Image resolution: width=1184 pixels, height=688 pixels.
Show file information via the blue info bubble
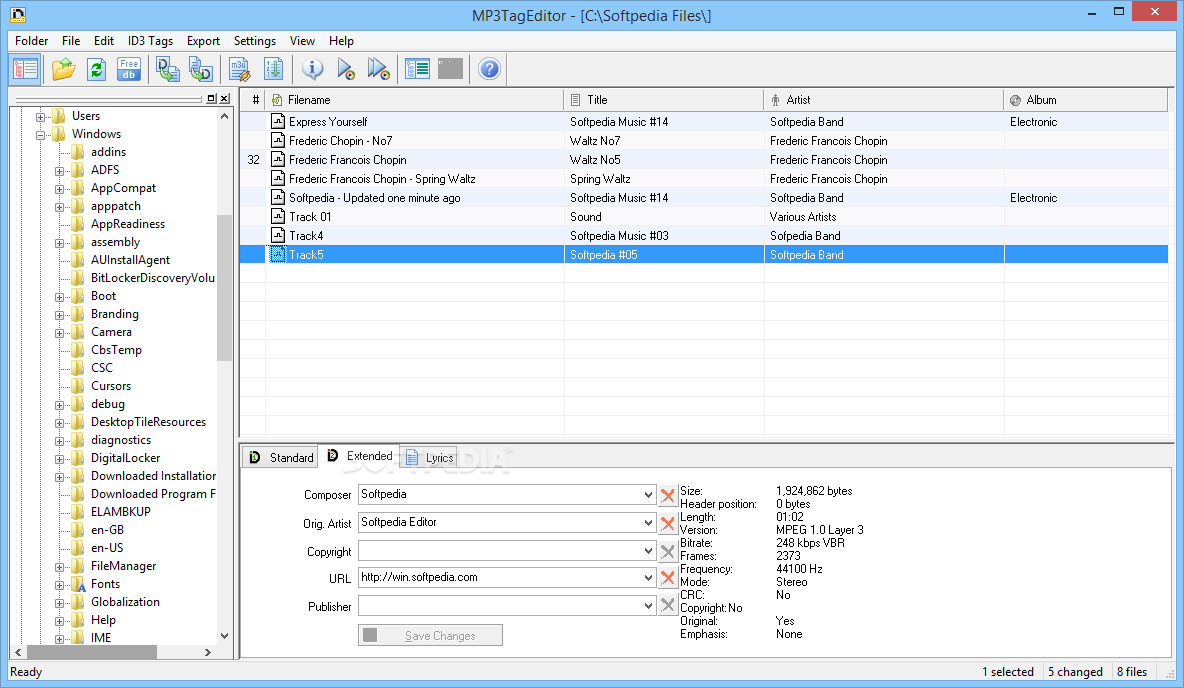(312, 69)
